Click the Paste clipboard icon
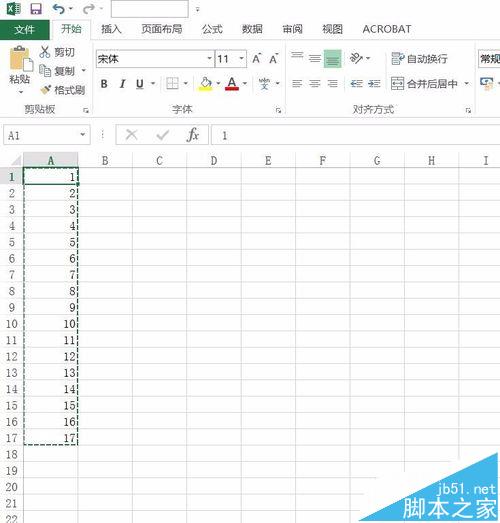Screen dimensions: 500x523 tap(21, 59)
